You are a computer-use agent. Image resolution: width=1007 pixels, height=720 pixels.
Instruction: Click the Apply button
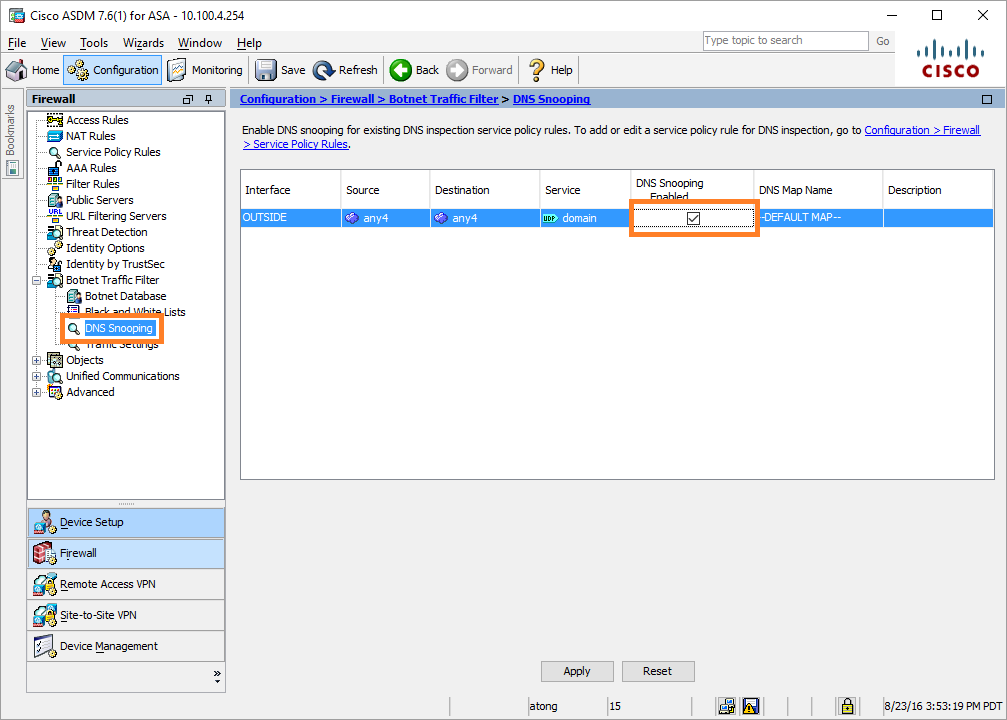point(577,671)
